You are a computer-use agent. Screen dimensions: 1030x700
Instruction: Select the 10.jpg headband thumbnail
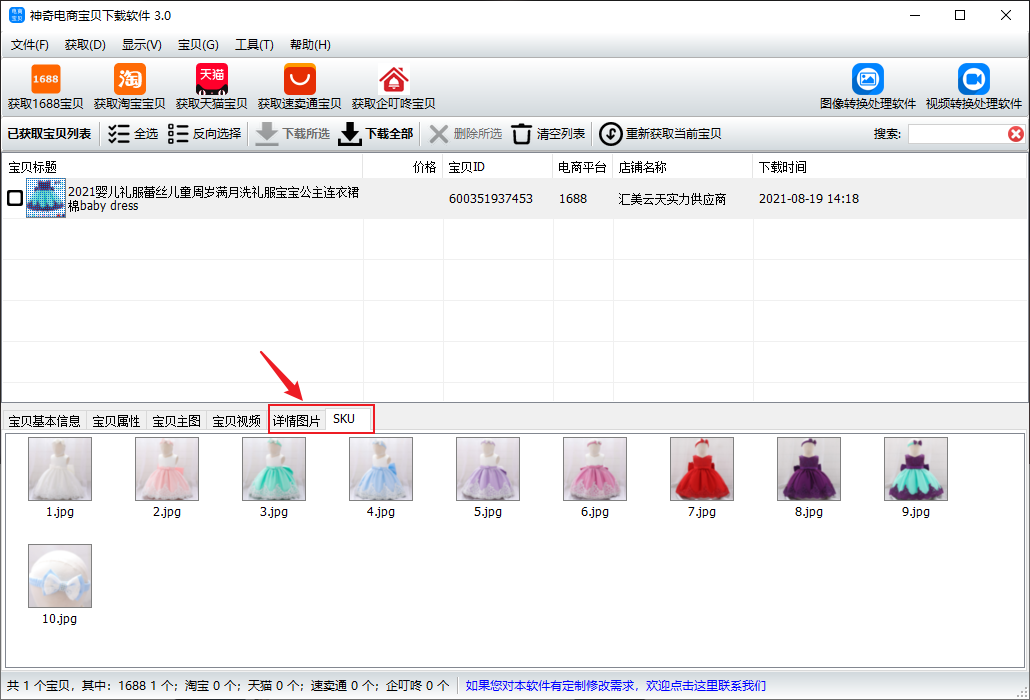click(x=60, y=576)
